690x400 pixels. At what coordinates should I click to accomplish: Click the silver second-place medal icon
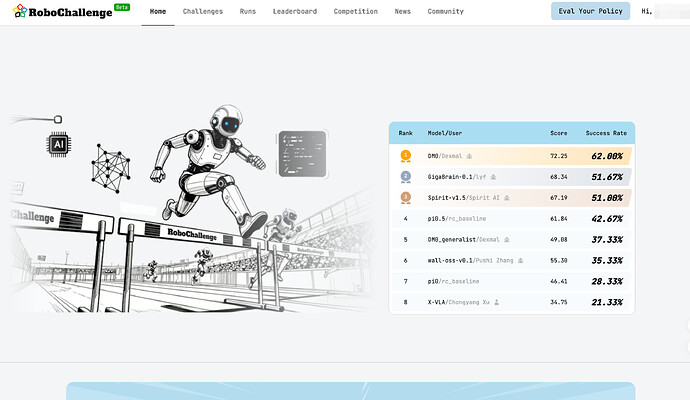[405, 177]
